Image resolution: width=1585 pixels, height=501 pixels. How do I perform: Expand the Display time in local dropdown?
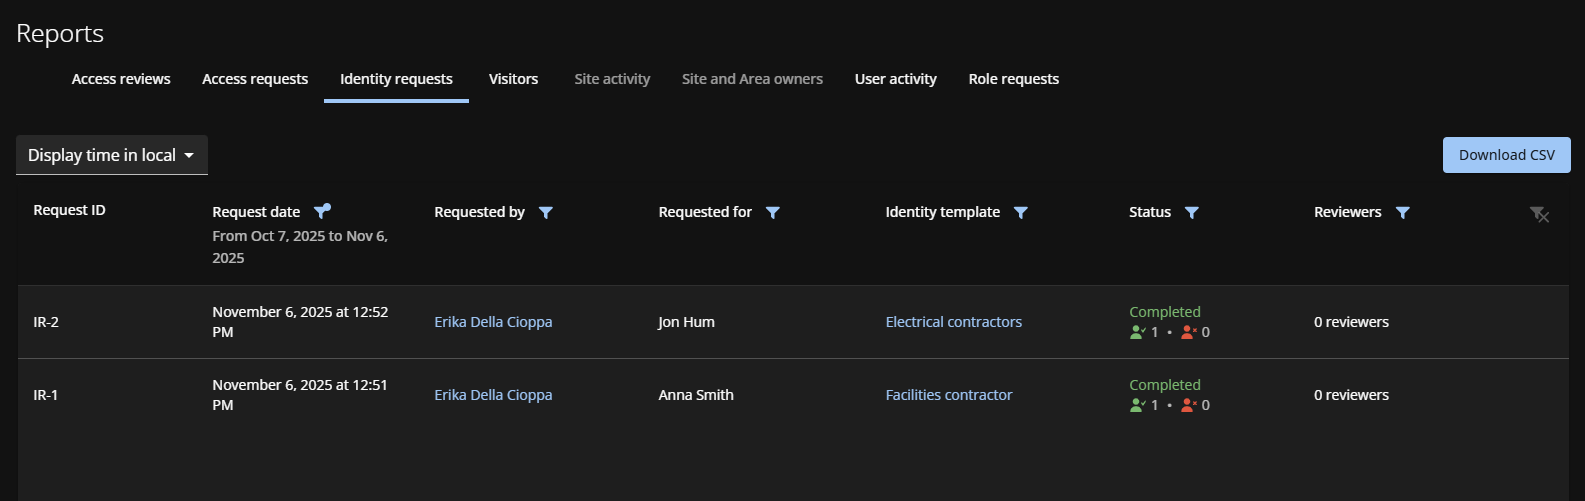pyautogui.click(x=112, y=155)
